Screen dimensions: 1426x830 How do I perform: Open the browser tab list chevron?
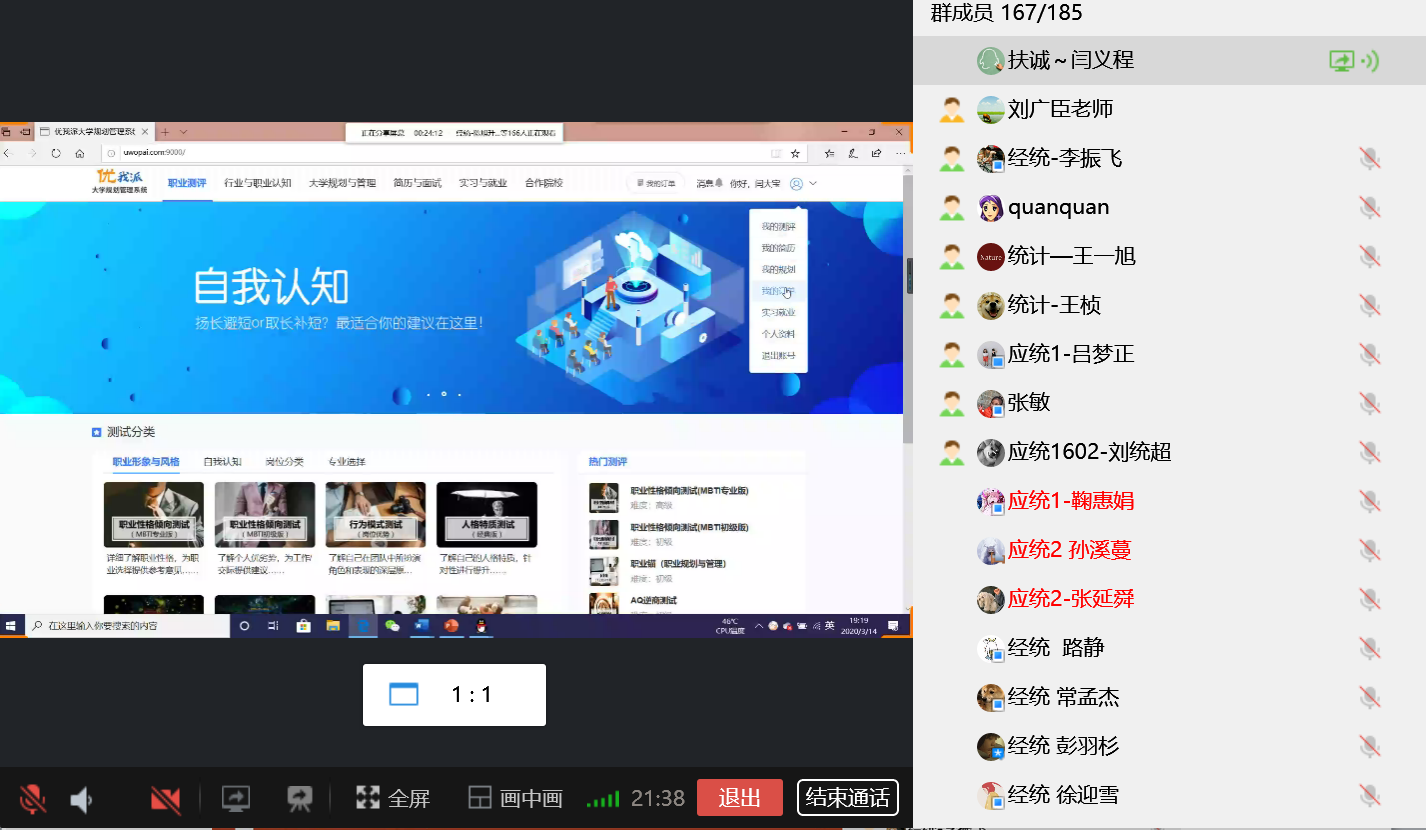click(x=183, y=132)
